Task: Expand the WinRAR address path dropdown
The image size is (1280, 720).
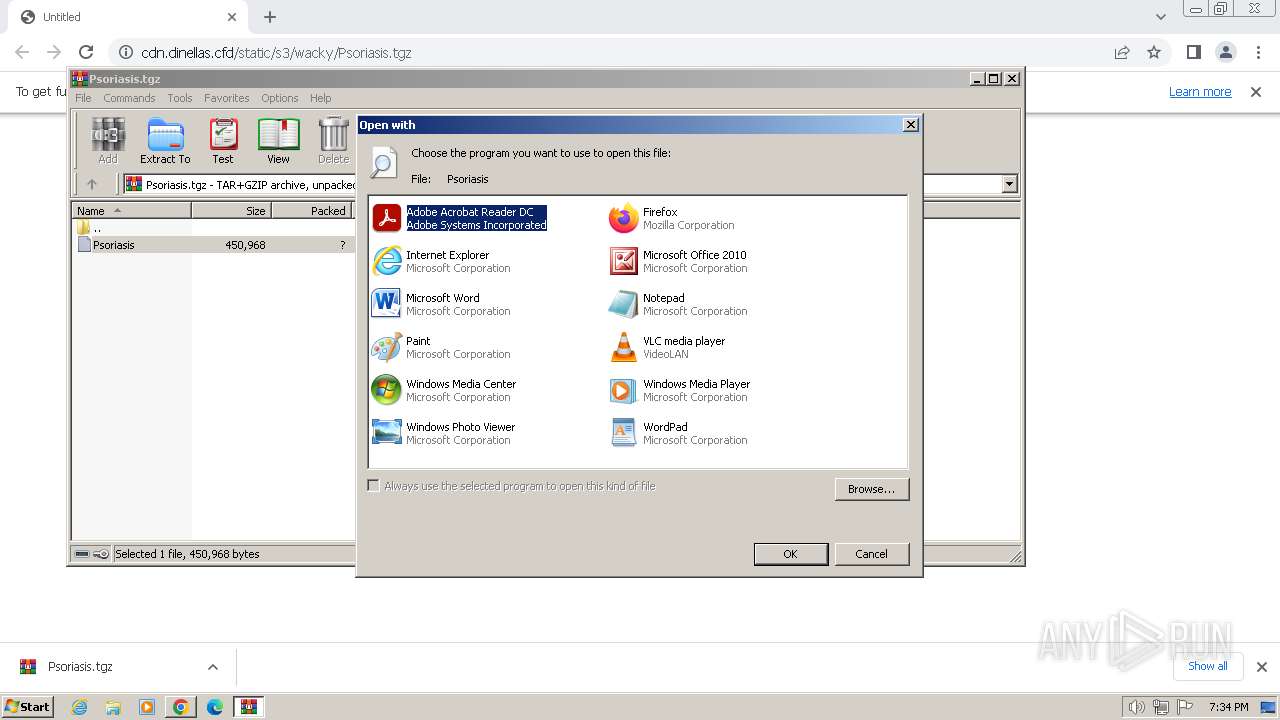Action: pos(1009,184)
